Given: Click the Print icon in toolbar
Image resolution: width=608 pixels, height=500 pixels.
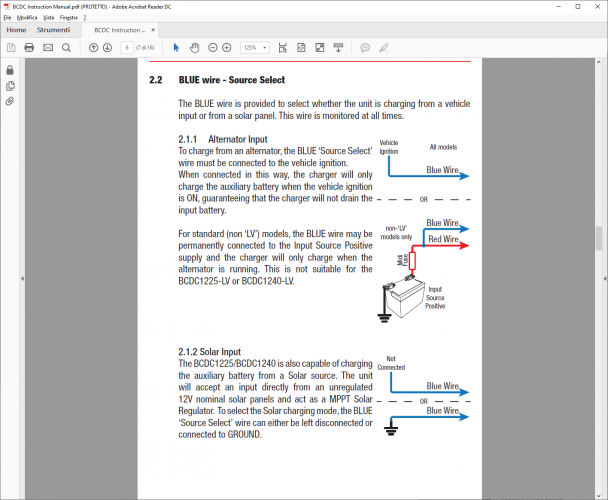Looking at the screenshot, I should click(29, 47).
